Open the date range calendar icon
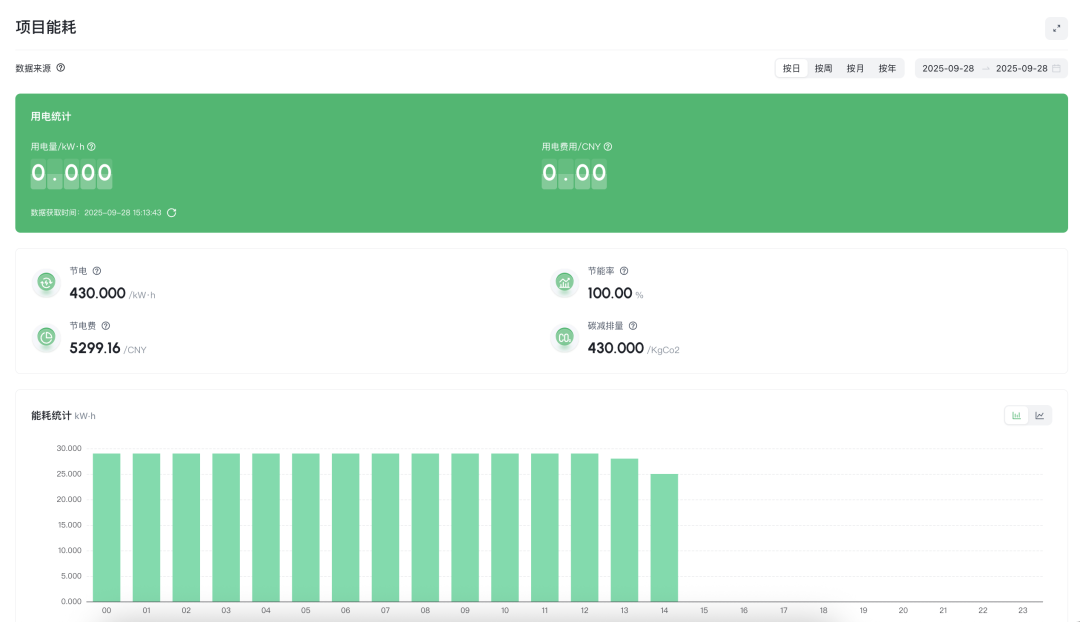 coord(1057,68)
